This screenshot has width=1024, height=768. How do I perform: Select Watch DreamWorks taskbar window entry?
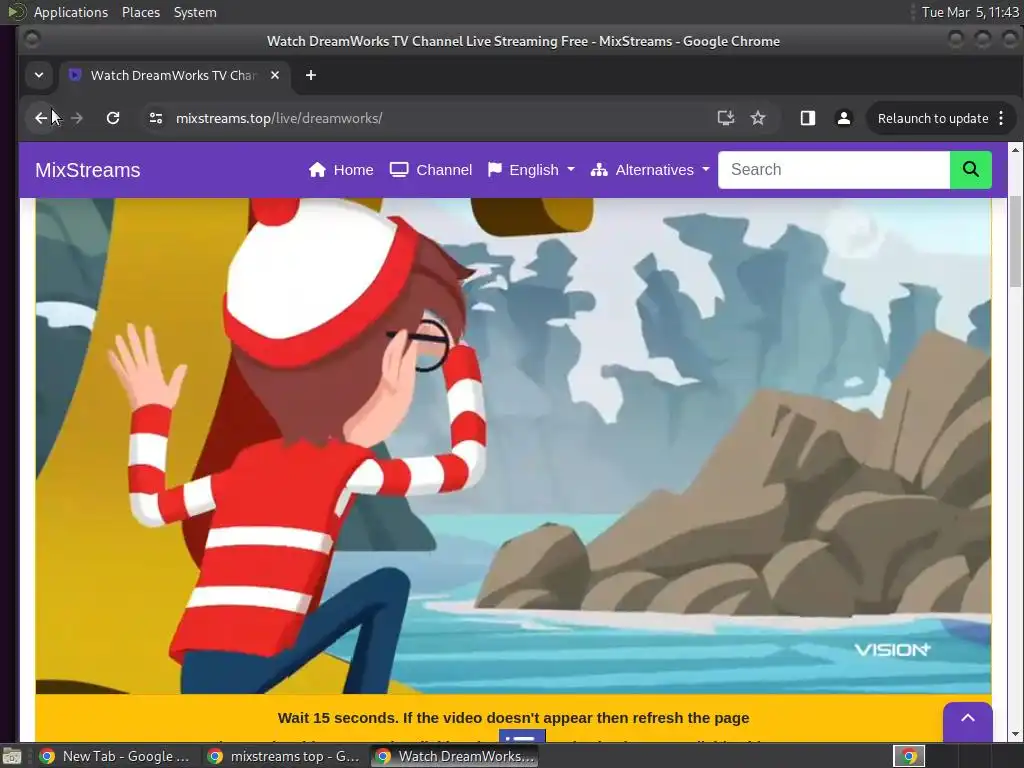(455, 756)
